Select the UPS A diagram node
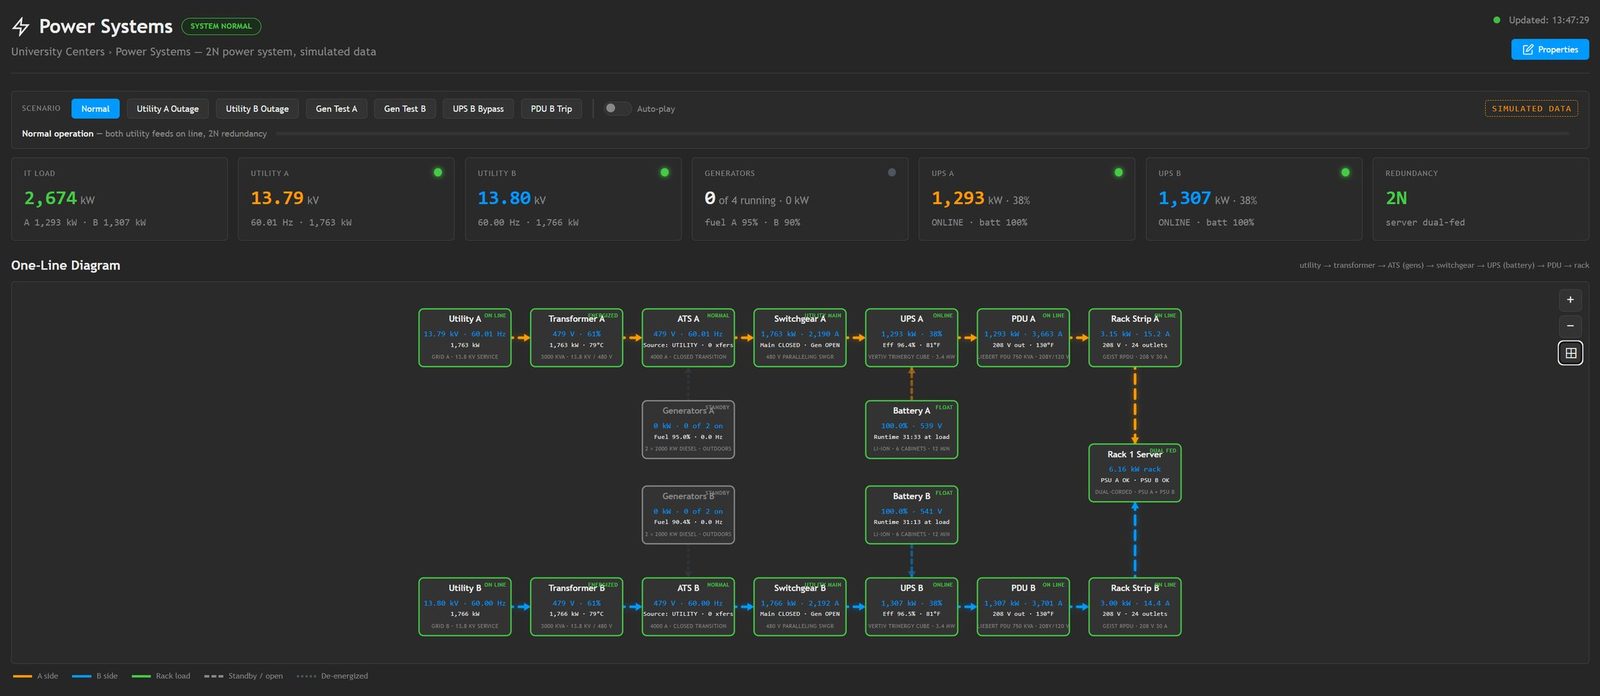The height and width of the screenshot is (696, 1600). click(912, 337)
